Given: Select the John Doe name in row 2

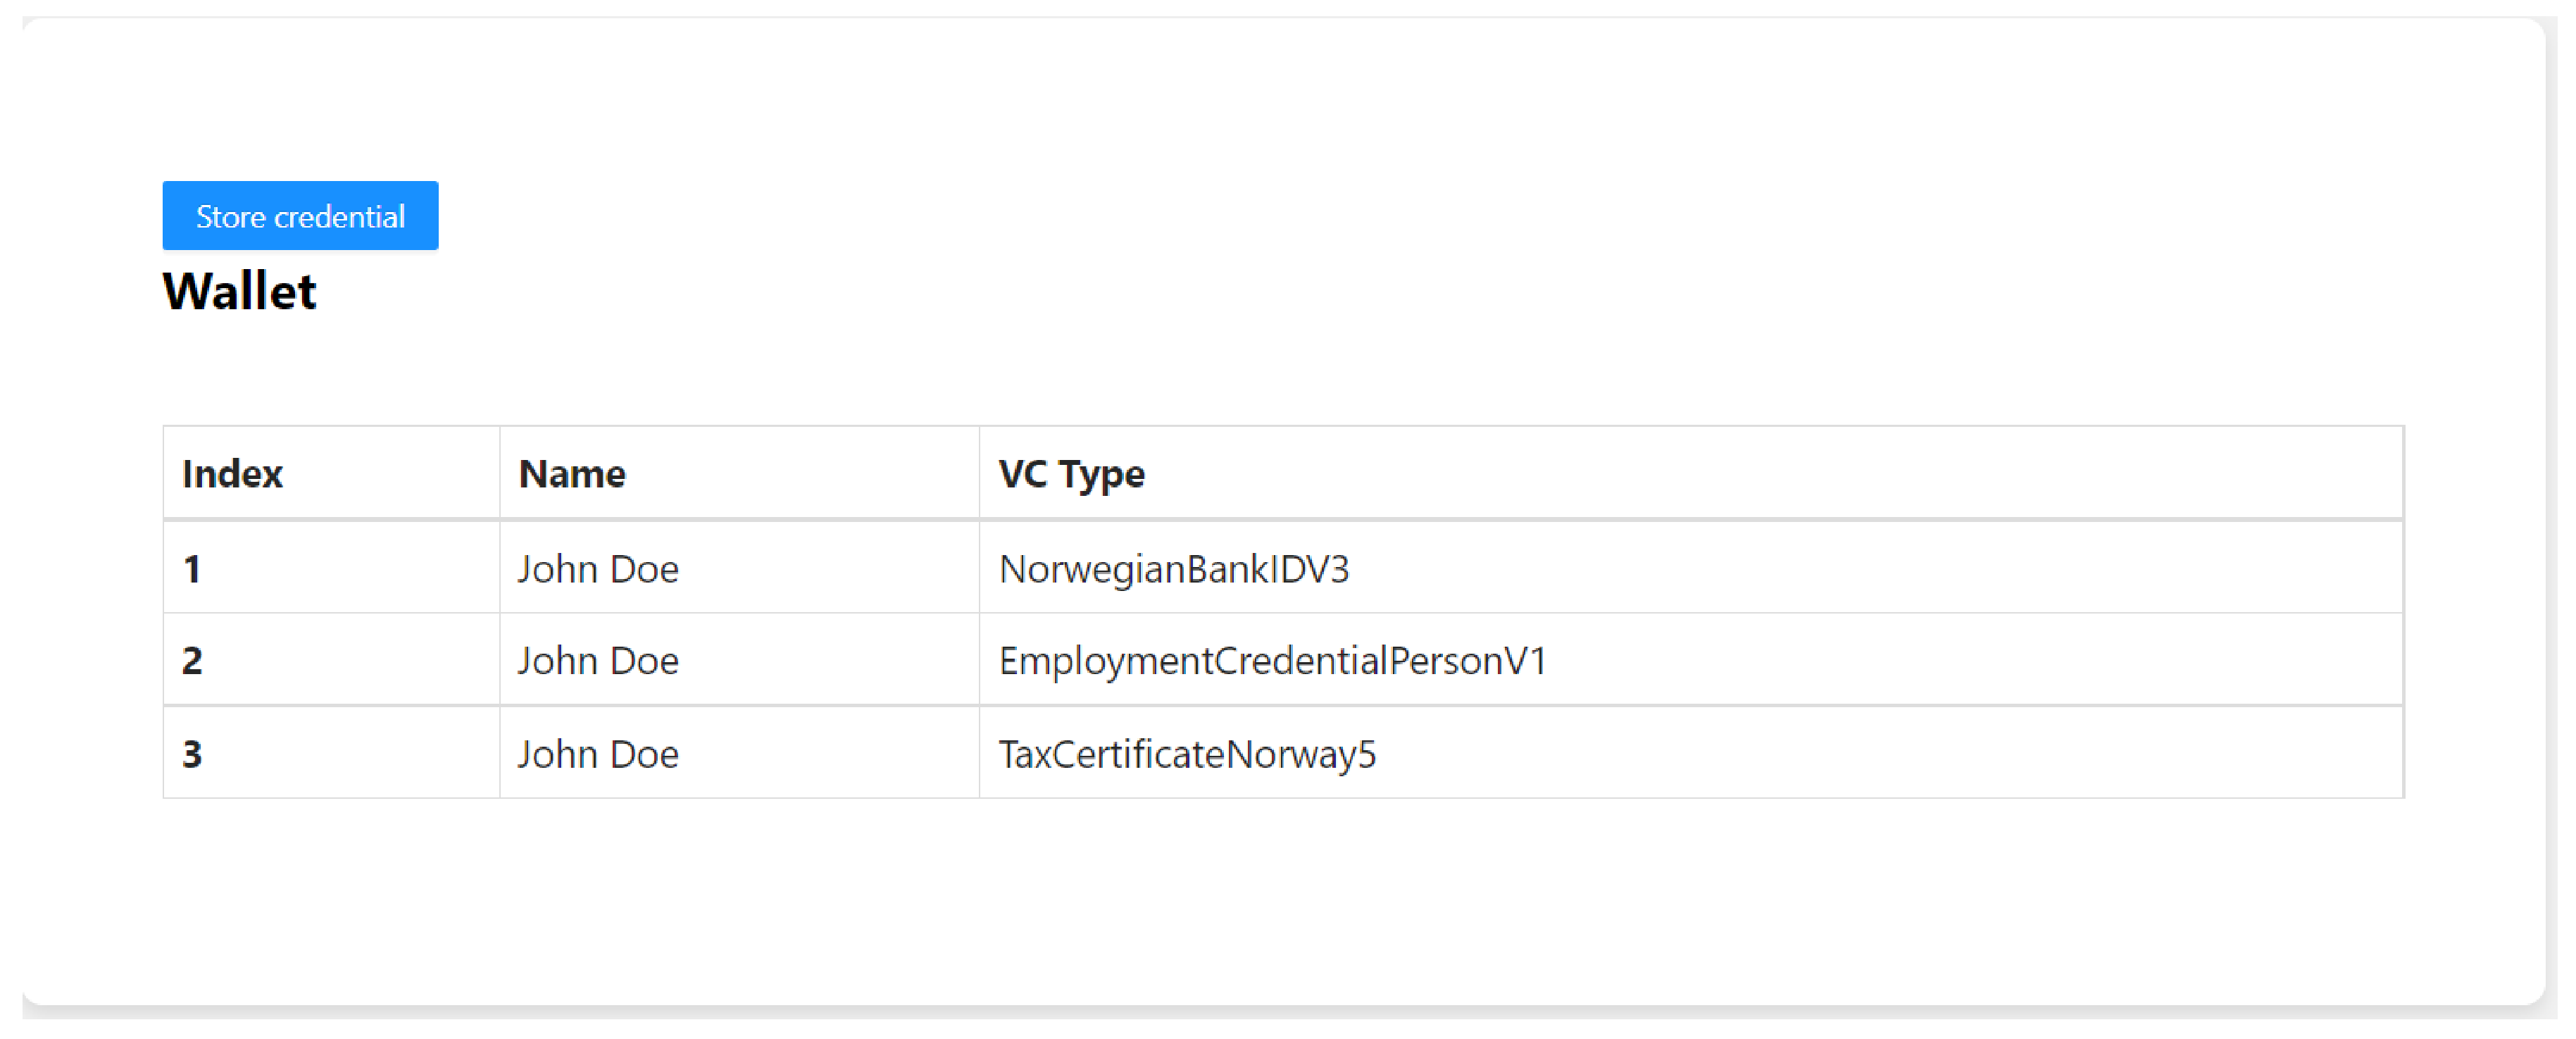Looking at the screenshot, I should (x=598, y=661).
